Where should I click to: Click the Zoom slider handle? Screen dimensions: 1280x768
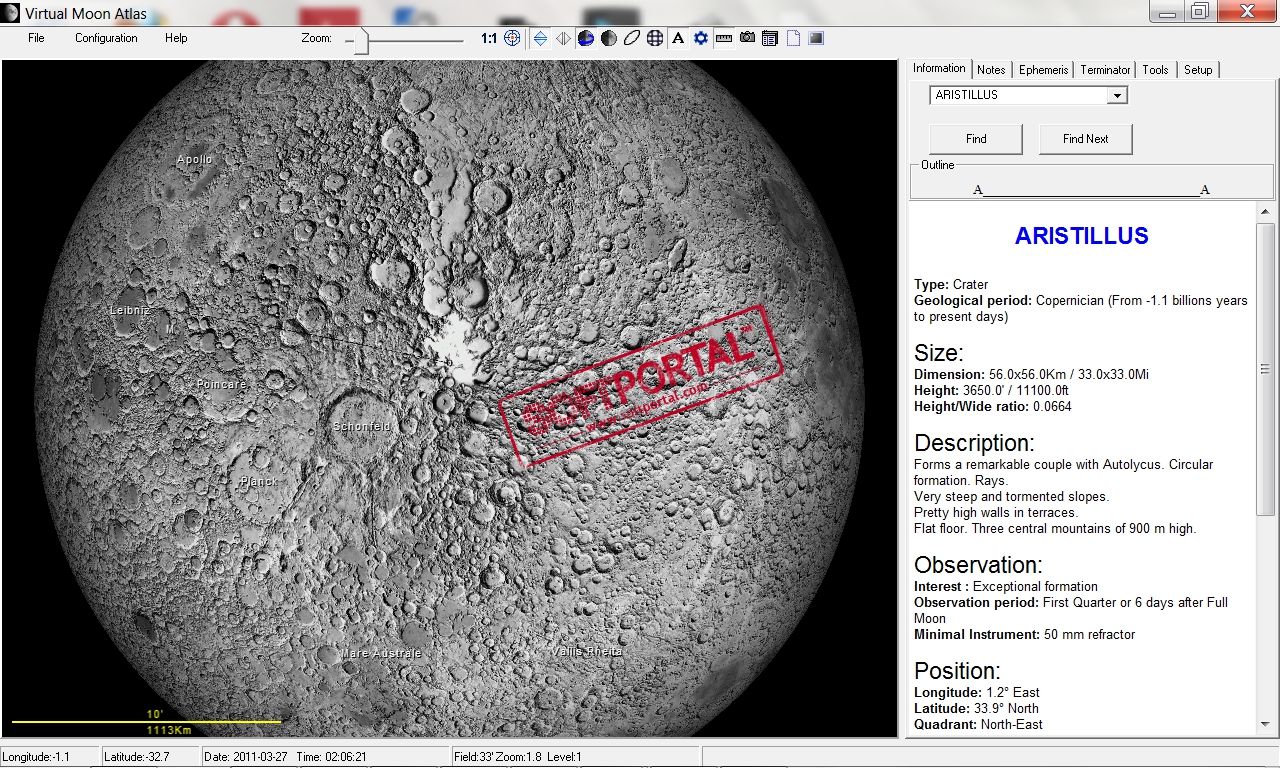(362, 40)
